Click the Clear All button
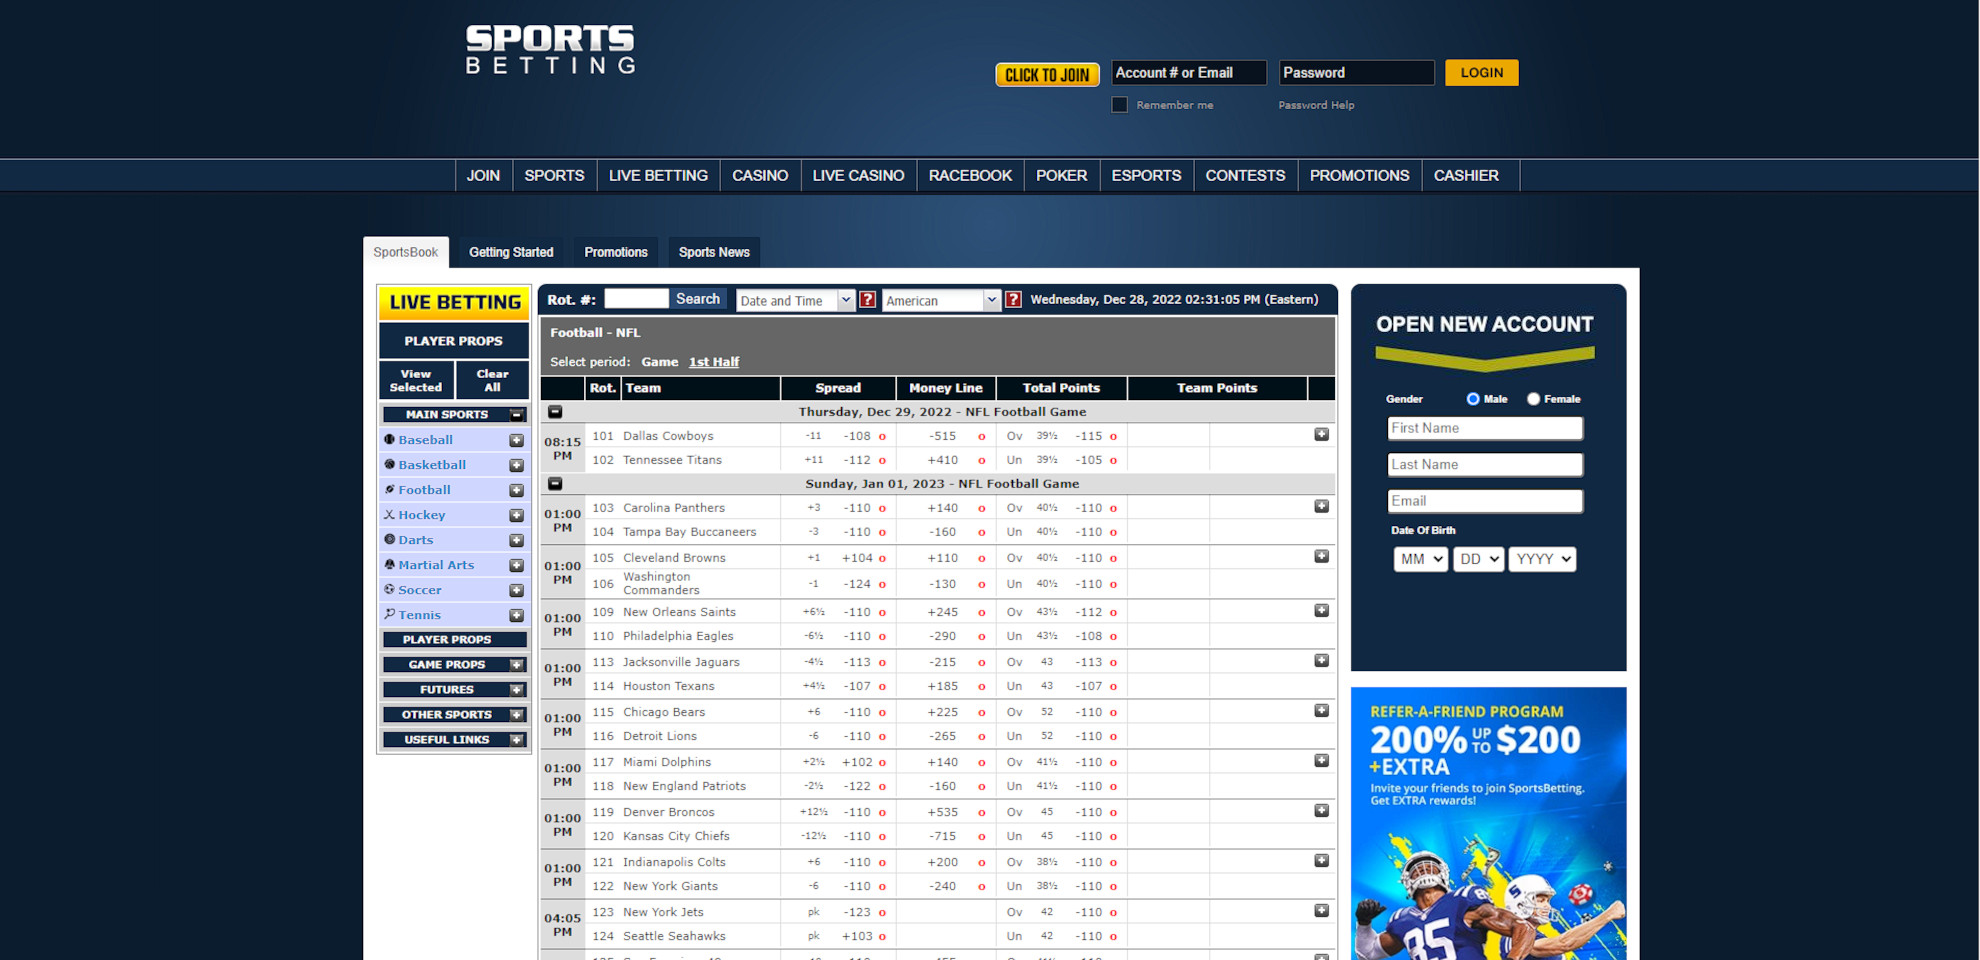 [x=492, y=380]
